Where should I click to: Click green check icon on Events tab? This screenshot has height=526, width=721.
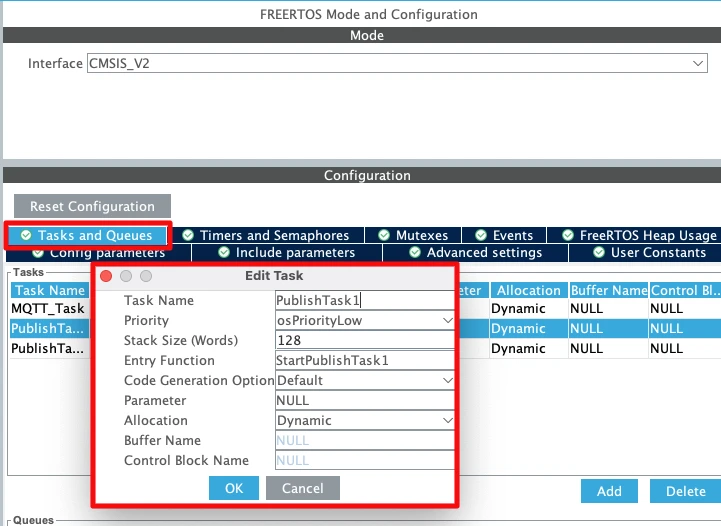click(481, 235)
